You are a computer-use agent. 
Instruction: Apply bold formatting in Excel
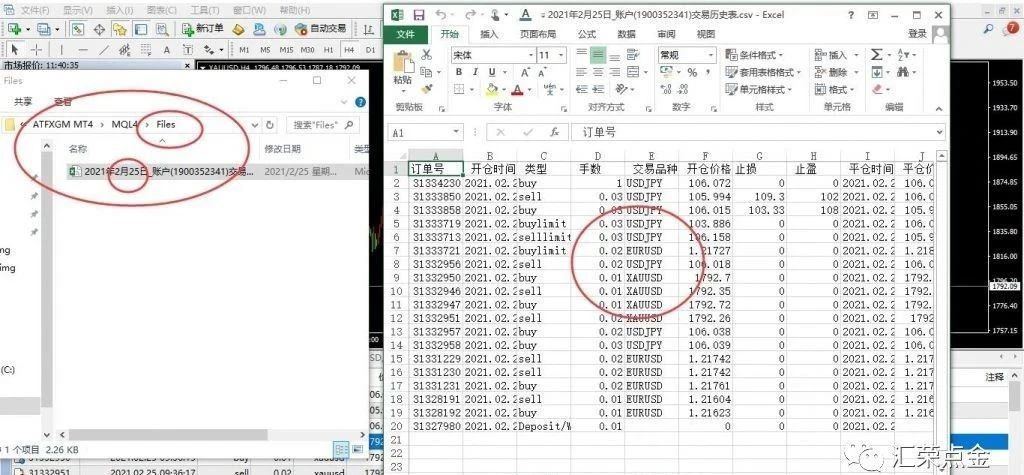[x=458, y=73]
